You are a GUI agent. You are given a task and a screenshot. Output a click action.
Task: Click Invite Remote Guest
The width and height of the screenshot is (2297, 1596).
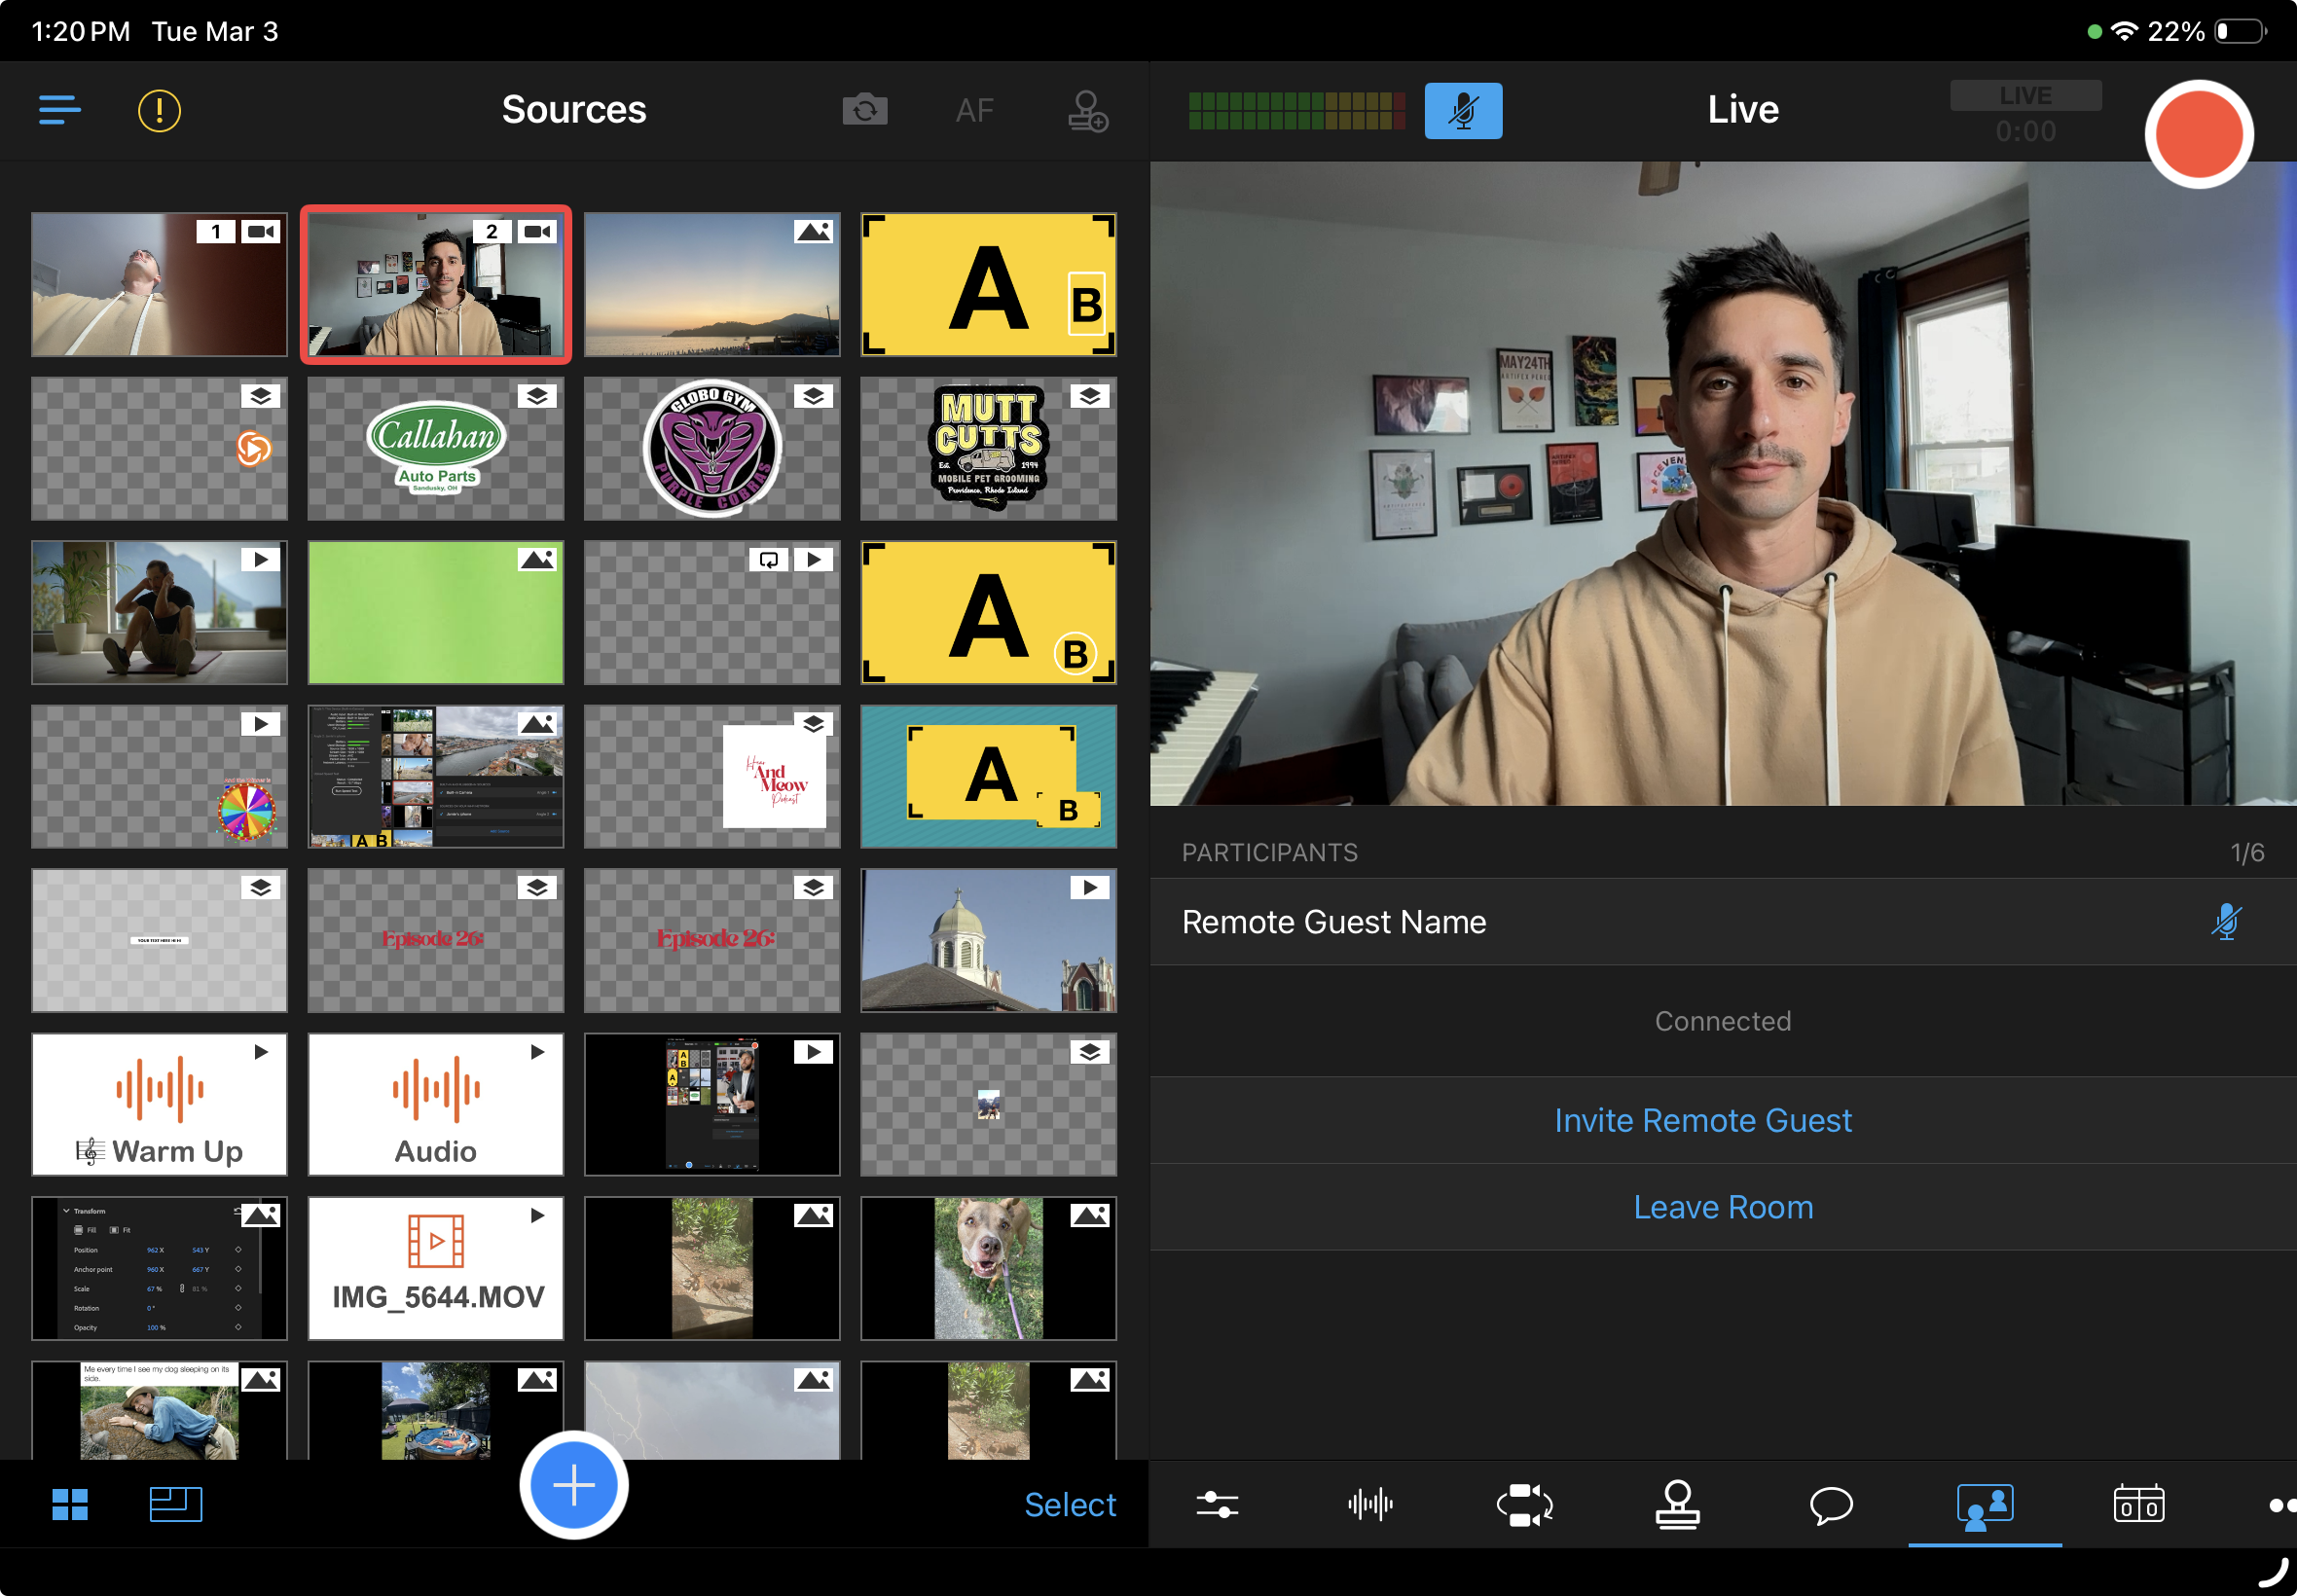coord(1702,1120)
